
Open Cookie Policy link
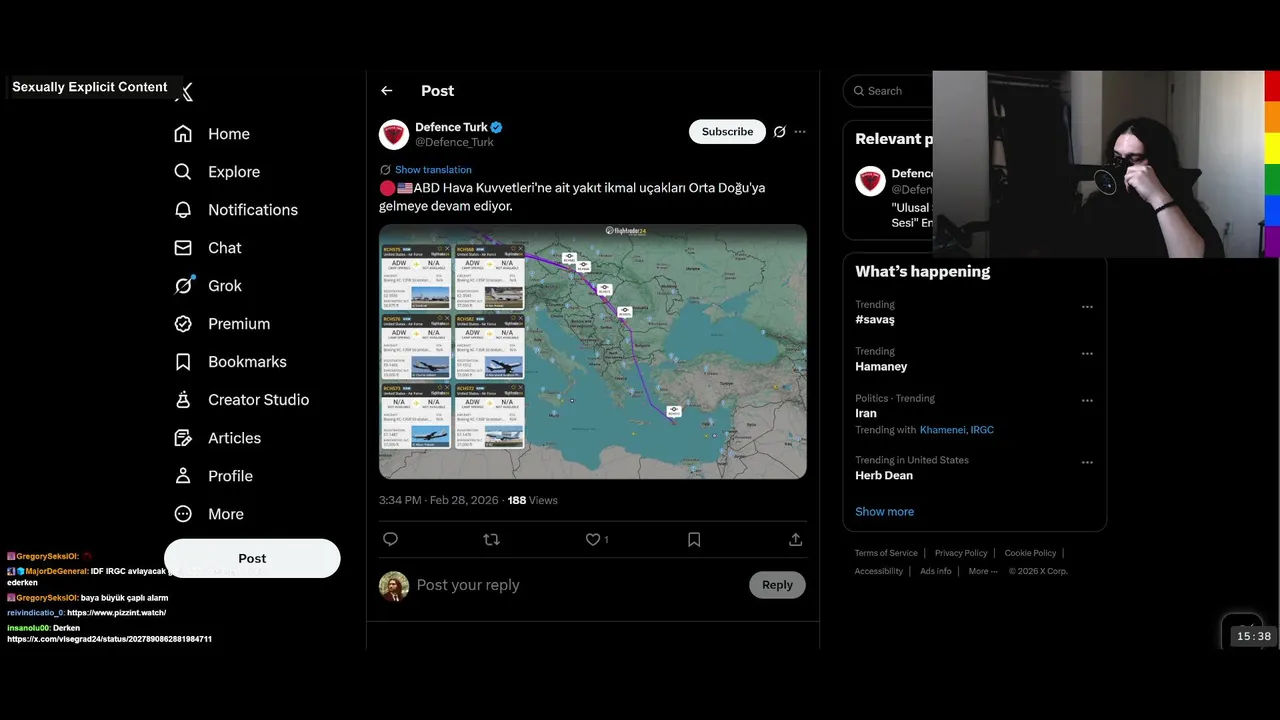tap(1030, 553)
